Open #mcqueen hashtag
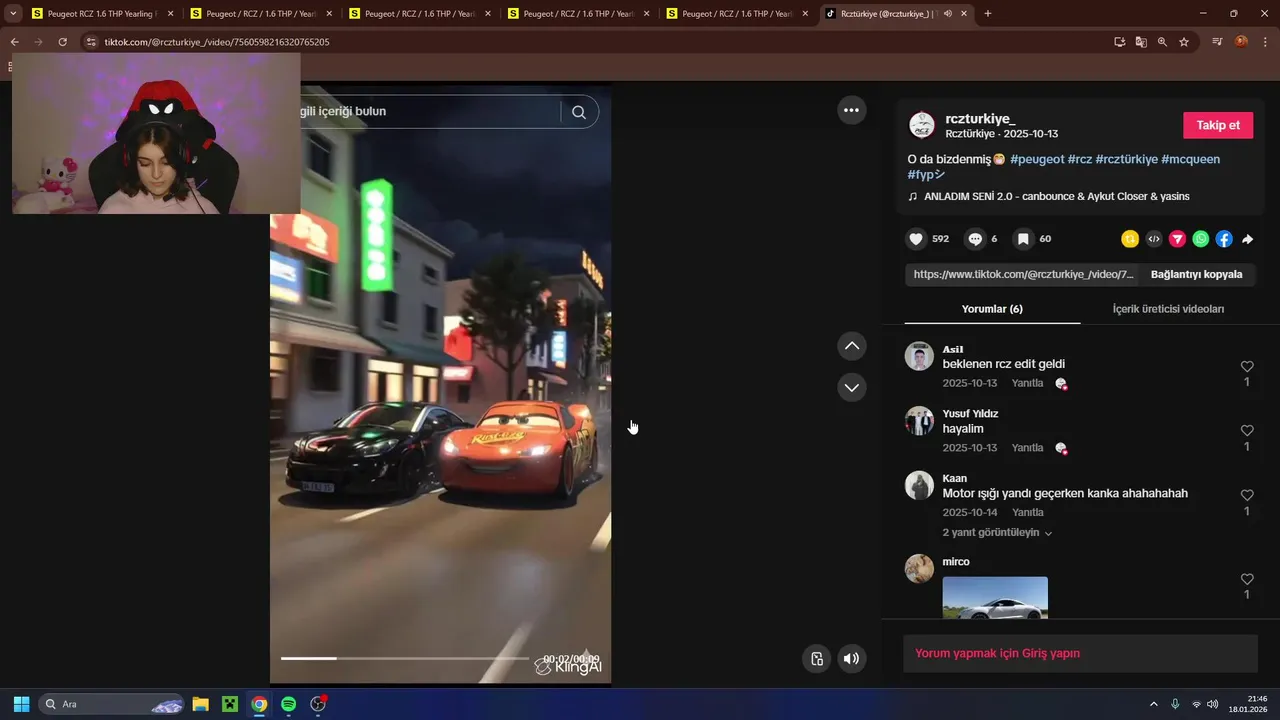The height and width of the screenshot is (720, 1280). coord(1190,159)
